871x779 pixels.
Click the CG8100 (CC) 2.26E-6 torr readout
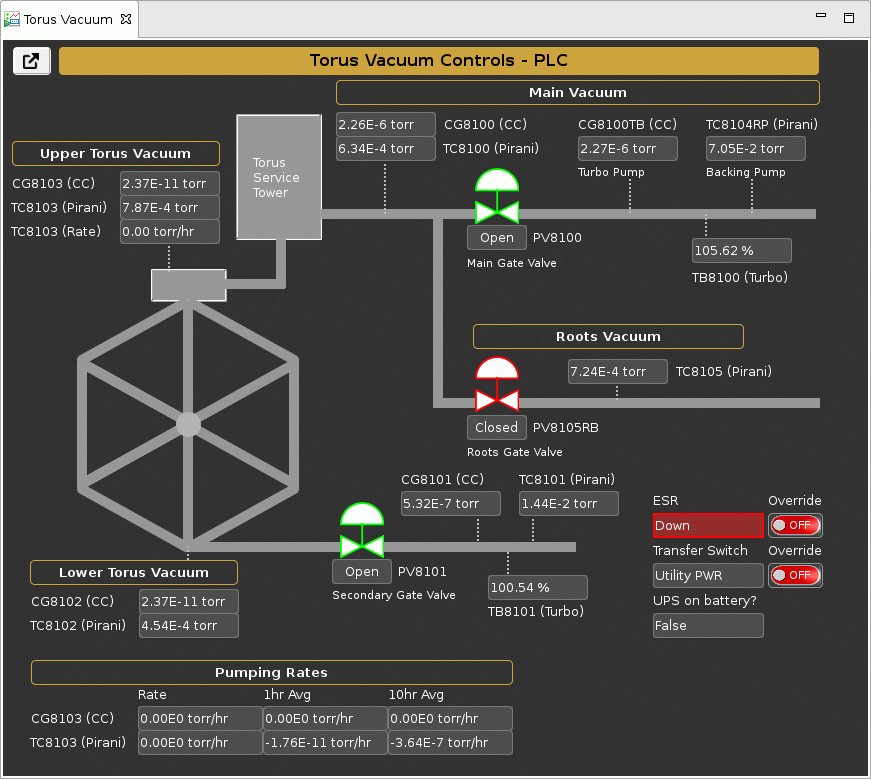(x=385, y=125)
